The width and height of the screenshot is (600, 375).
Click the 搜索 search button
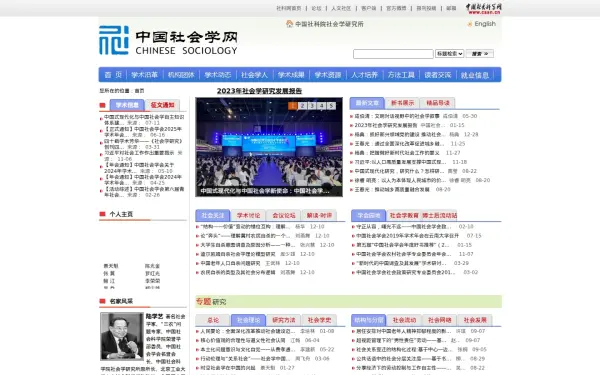tap(480, 54)
